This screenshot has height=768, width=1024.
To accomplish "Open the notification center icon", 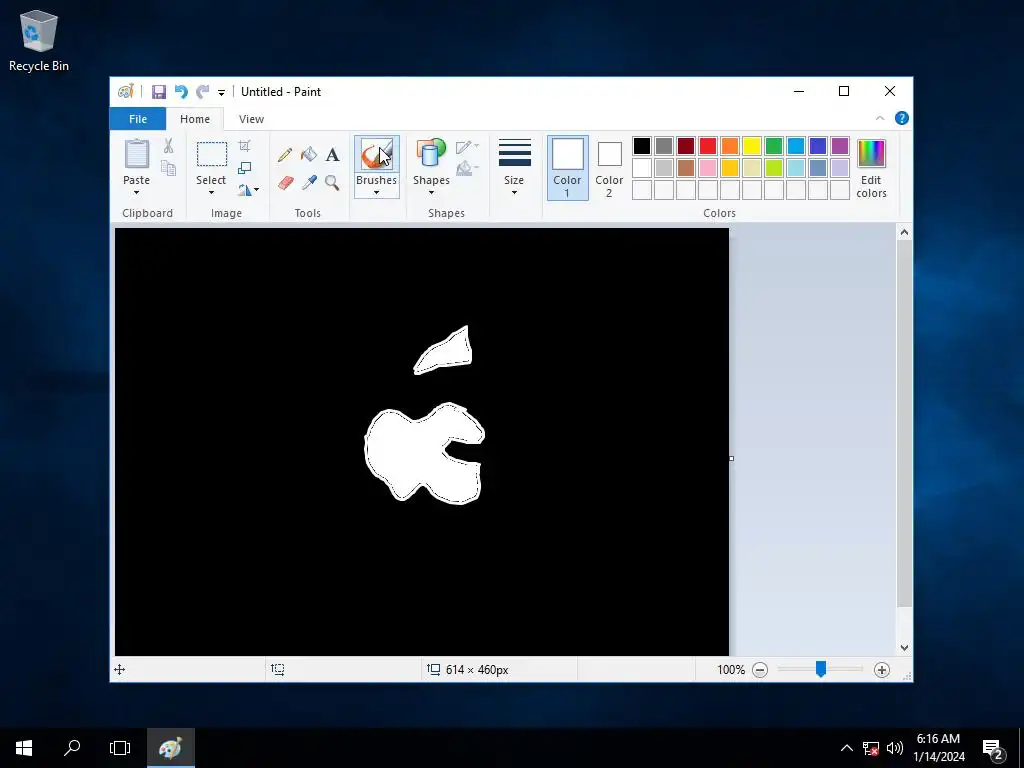I will coord(993,748).
